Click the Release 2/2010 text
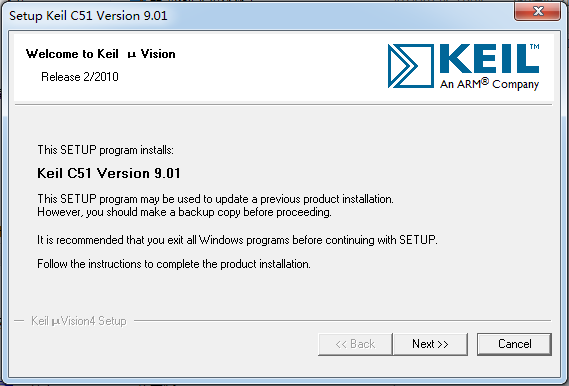The height and width of the screenshot is (386, 569). (x=80, y=77)
